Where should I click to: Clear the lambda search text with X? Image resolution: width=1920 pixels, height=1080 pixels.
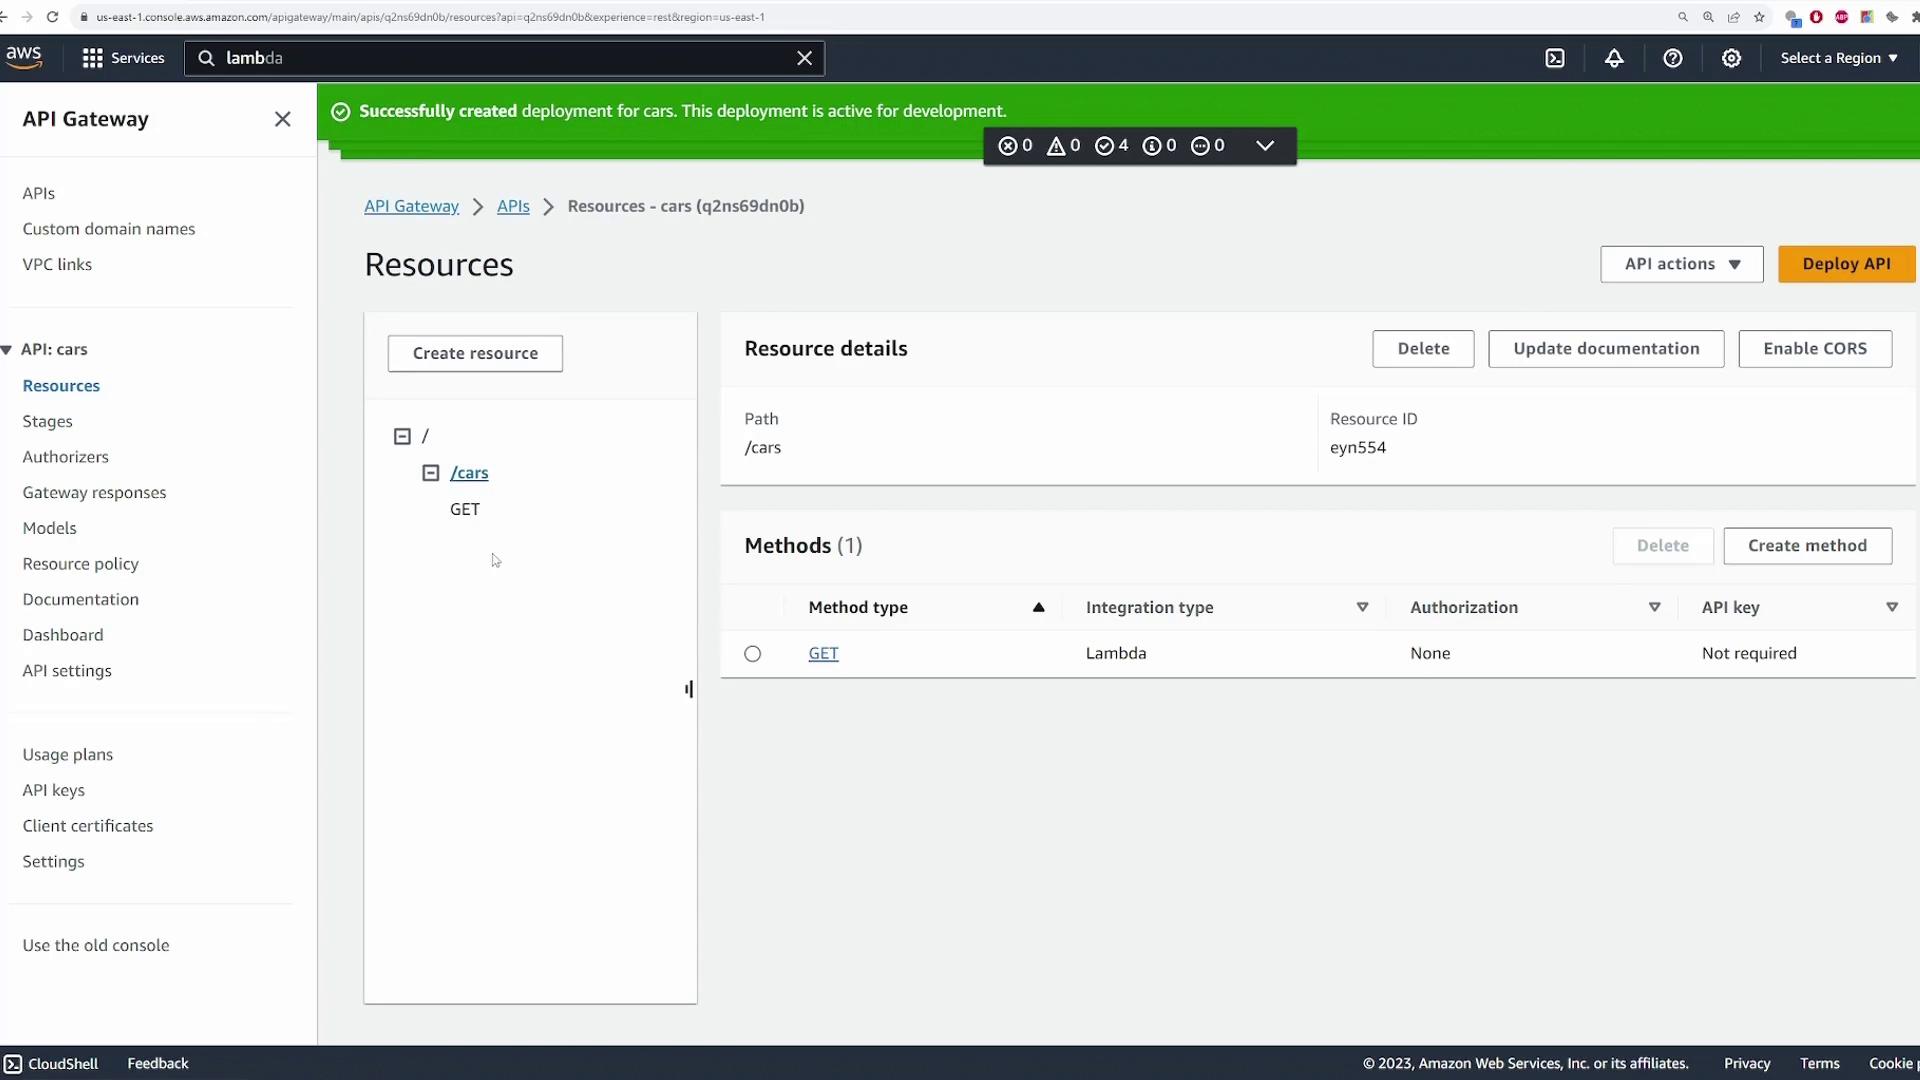coord(804,58)
